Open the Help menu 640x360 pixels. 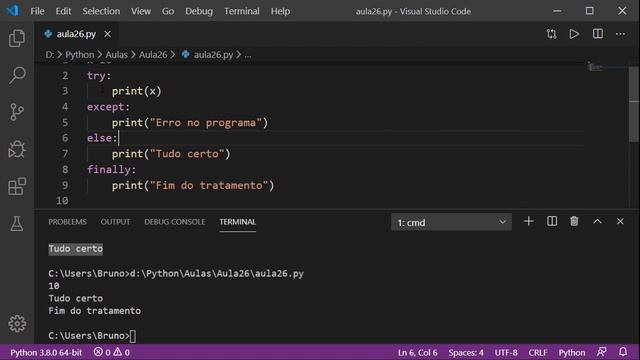click(x=280, y=11)
